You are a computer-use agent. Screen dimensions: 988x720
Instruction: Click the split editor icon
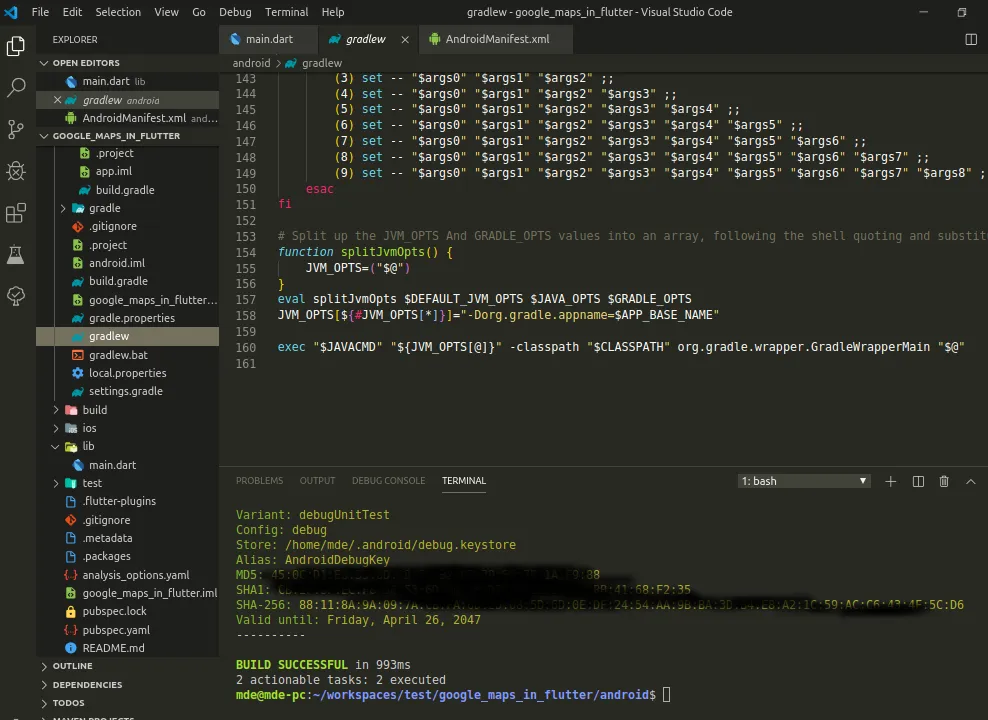point(970,39)
